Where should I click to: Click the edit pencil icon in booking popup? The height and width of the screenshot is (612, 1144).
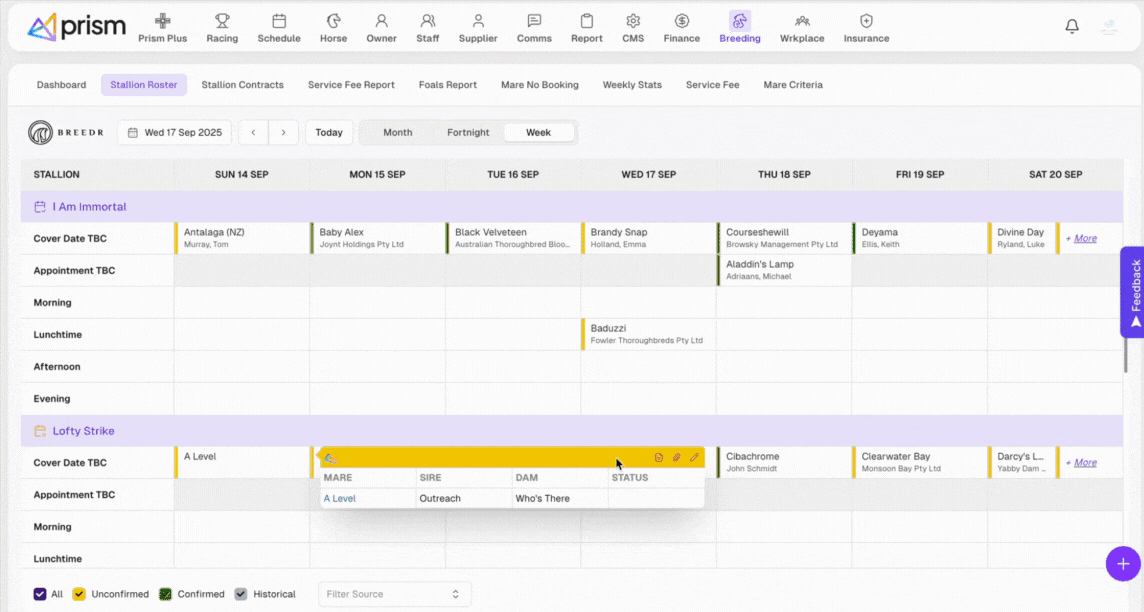click(694, 458)
